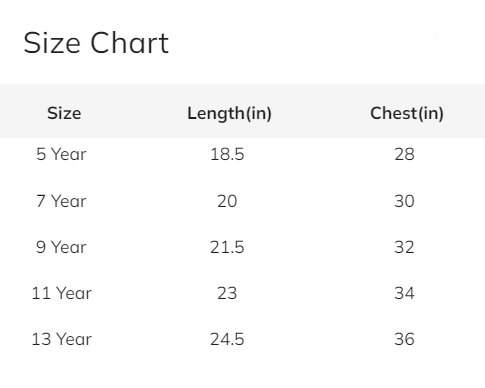Click the 7 Year size row

(242, 201)
